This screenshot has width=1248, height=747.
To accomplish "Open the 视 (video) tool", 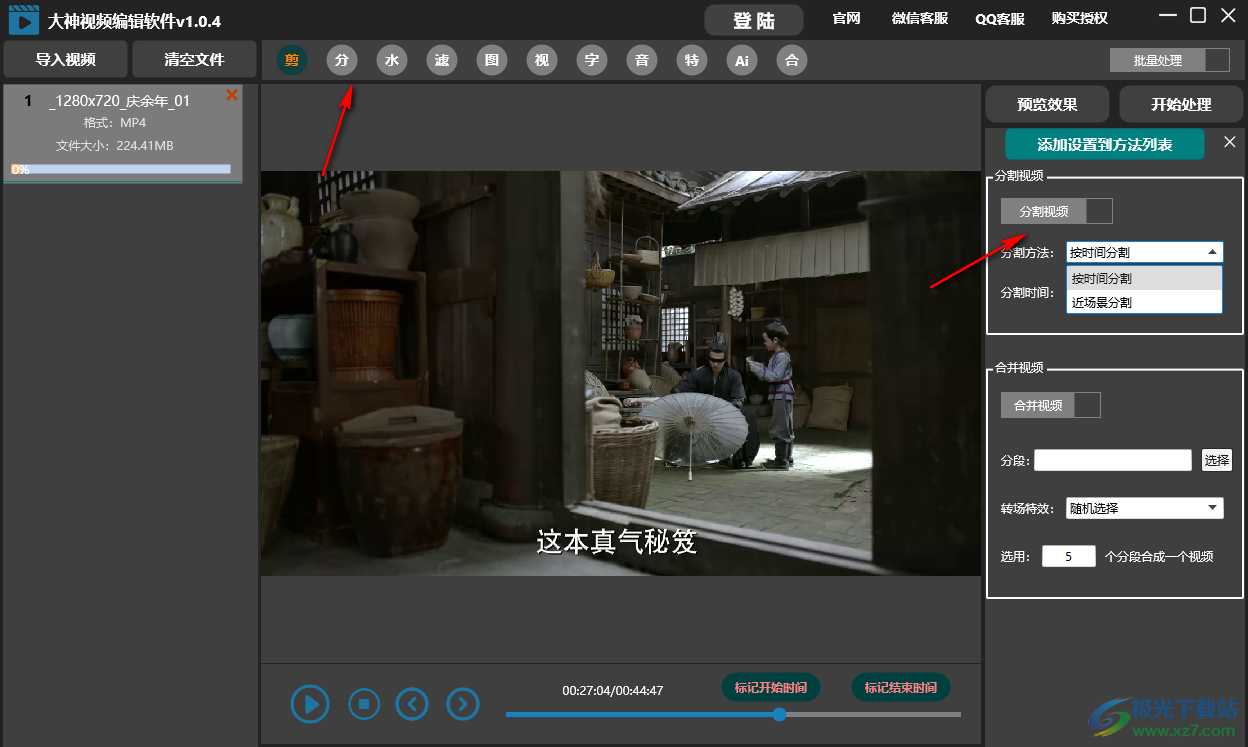I will click(x=542, y=60).
